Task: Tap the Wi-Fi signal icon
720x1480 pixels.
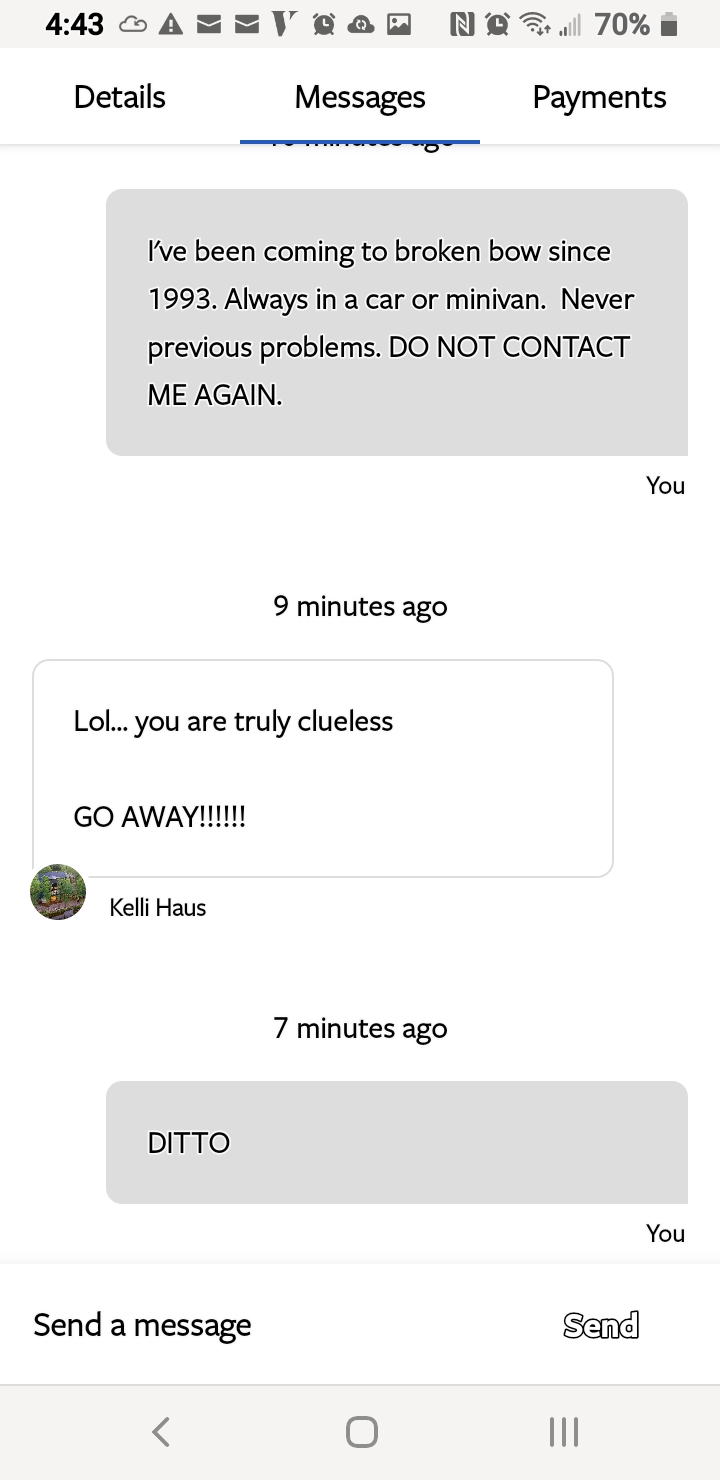Action: [534, 25]
